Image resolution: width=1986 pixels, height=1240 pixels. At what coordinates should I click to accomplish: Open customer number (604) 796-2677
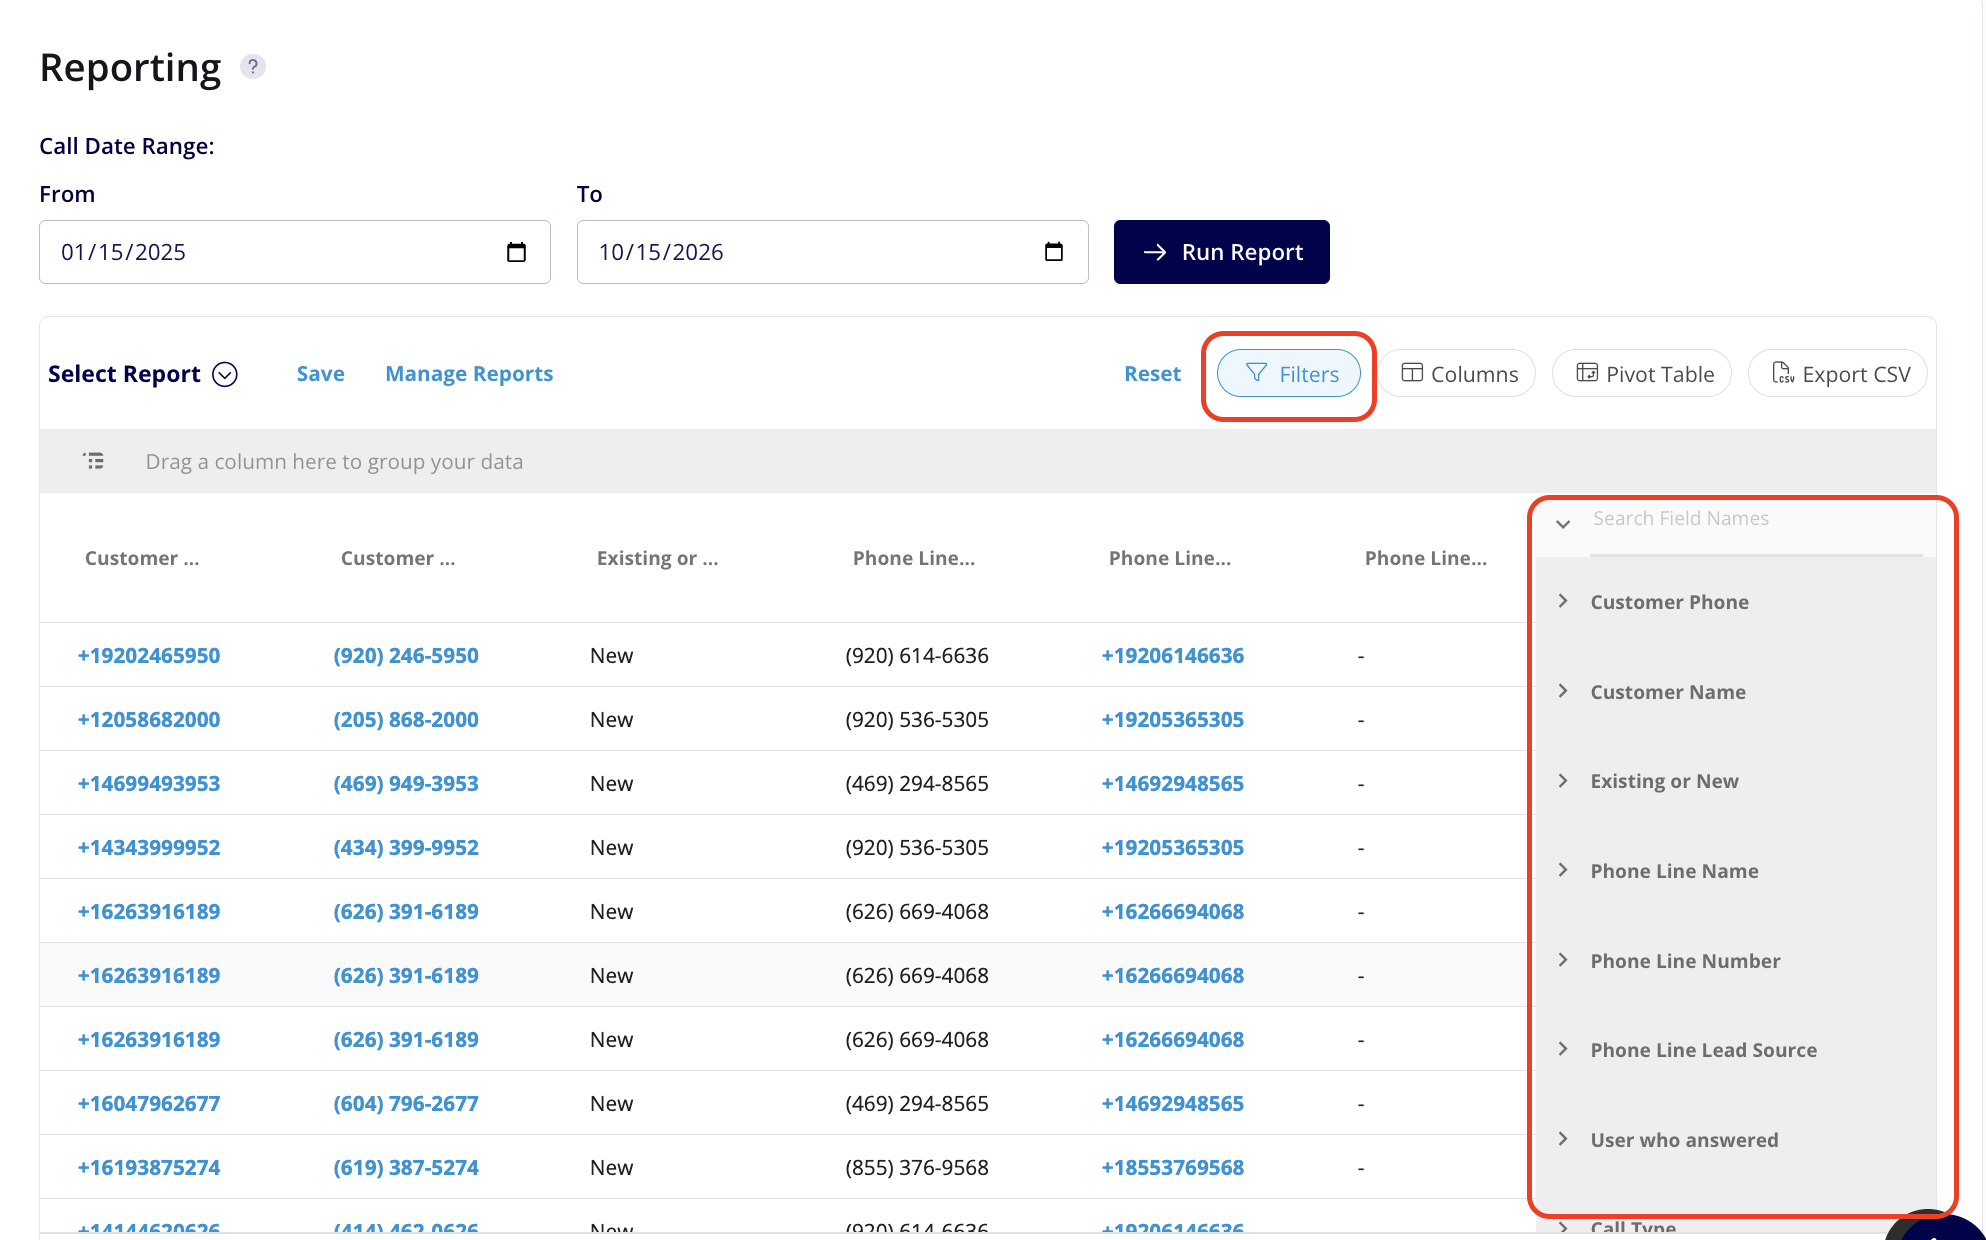point(406,1104)
